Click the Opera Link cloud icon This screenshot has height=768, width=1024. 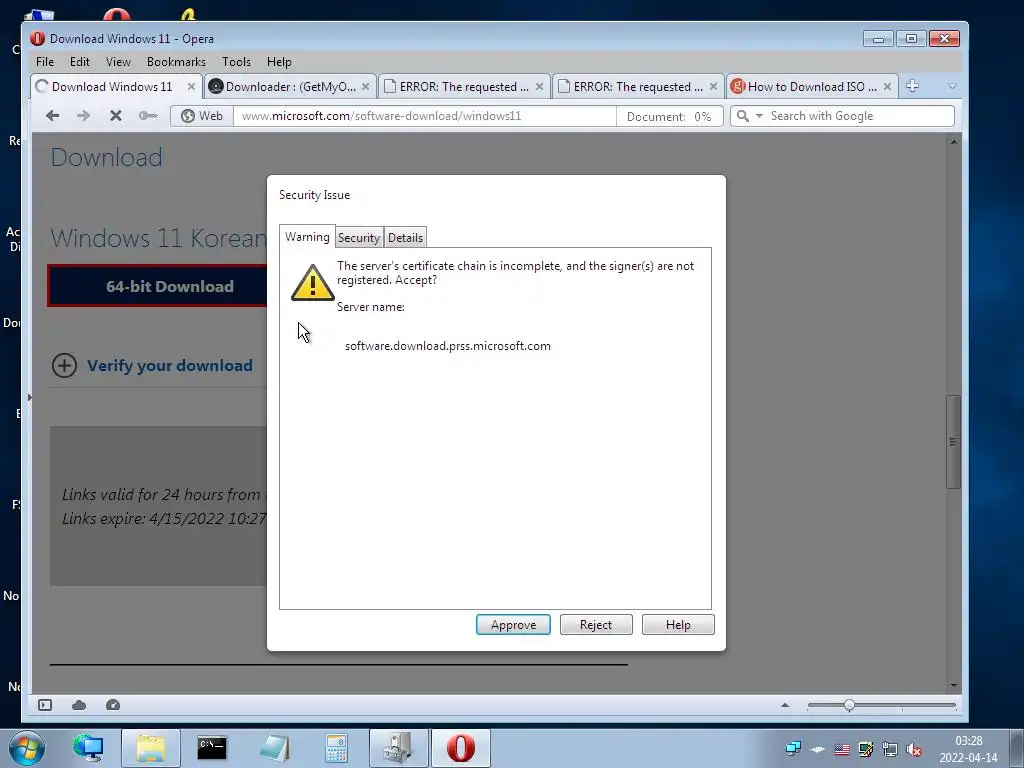[79, 705]
